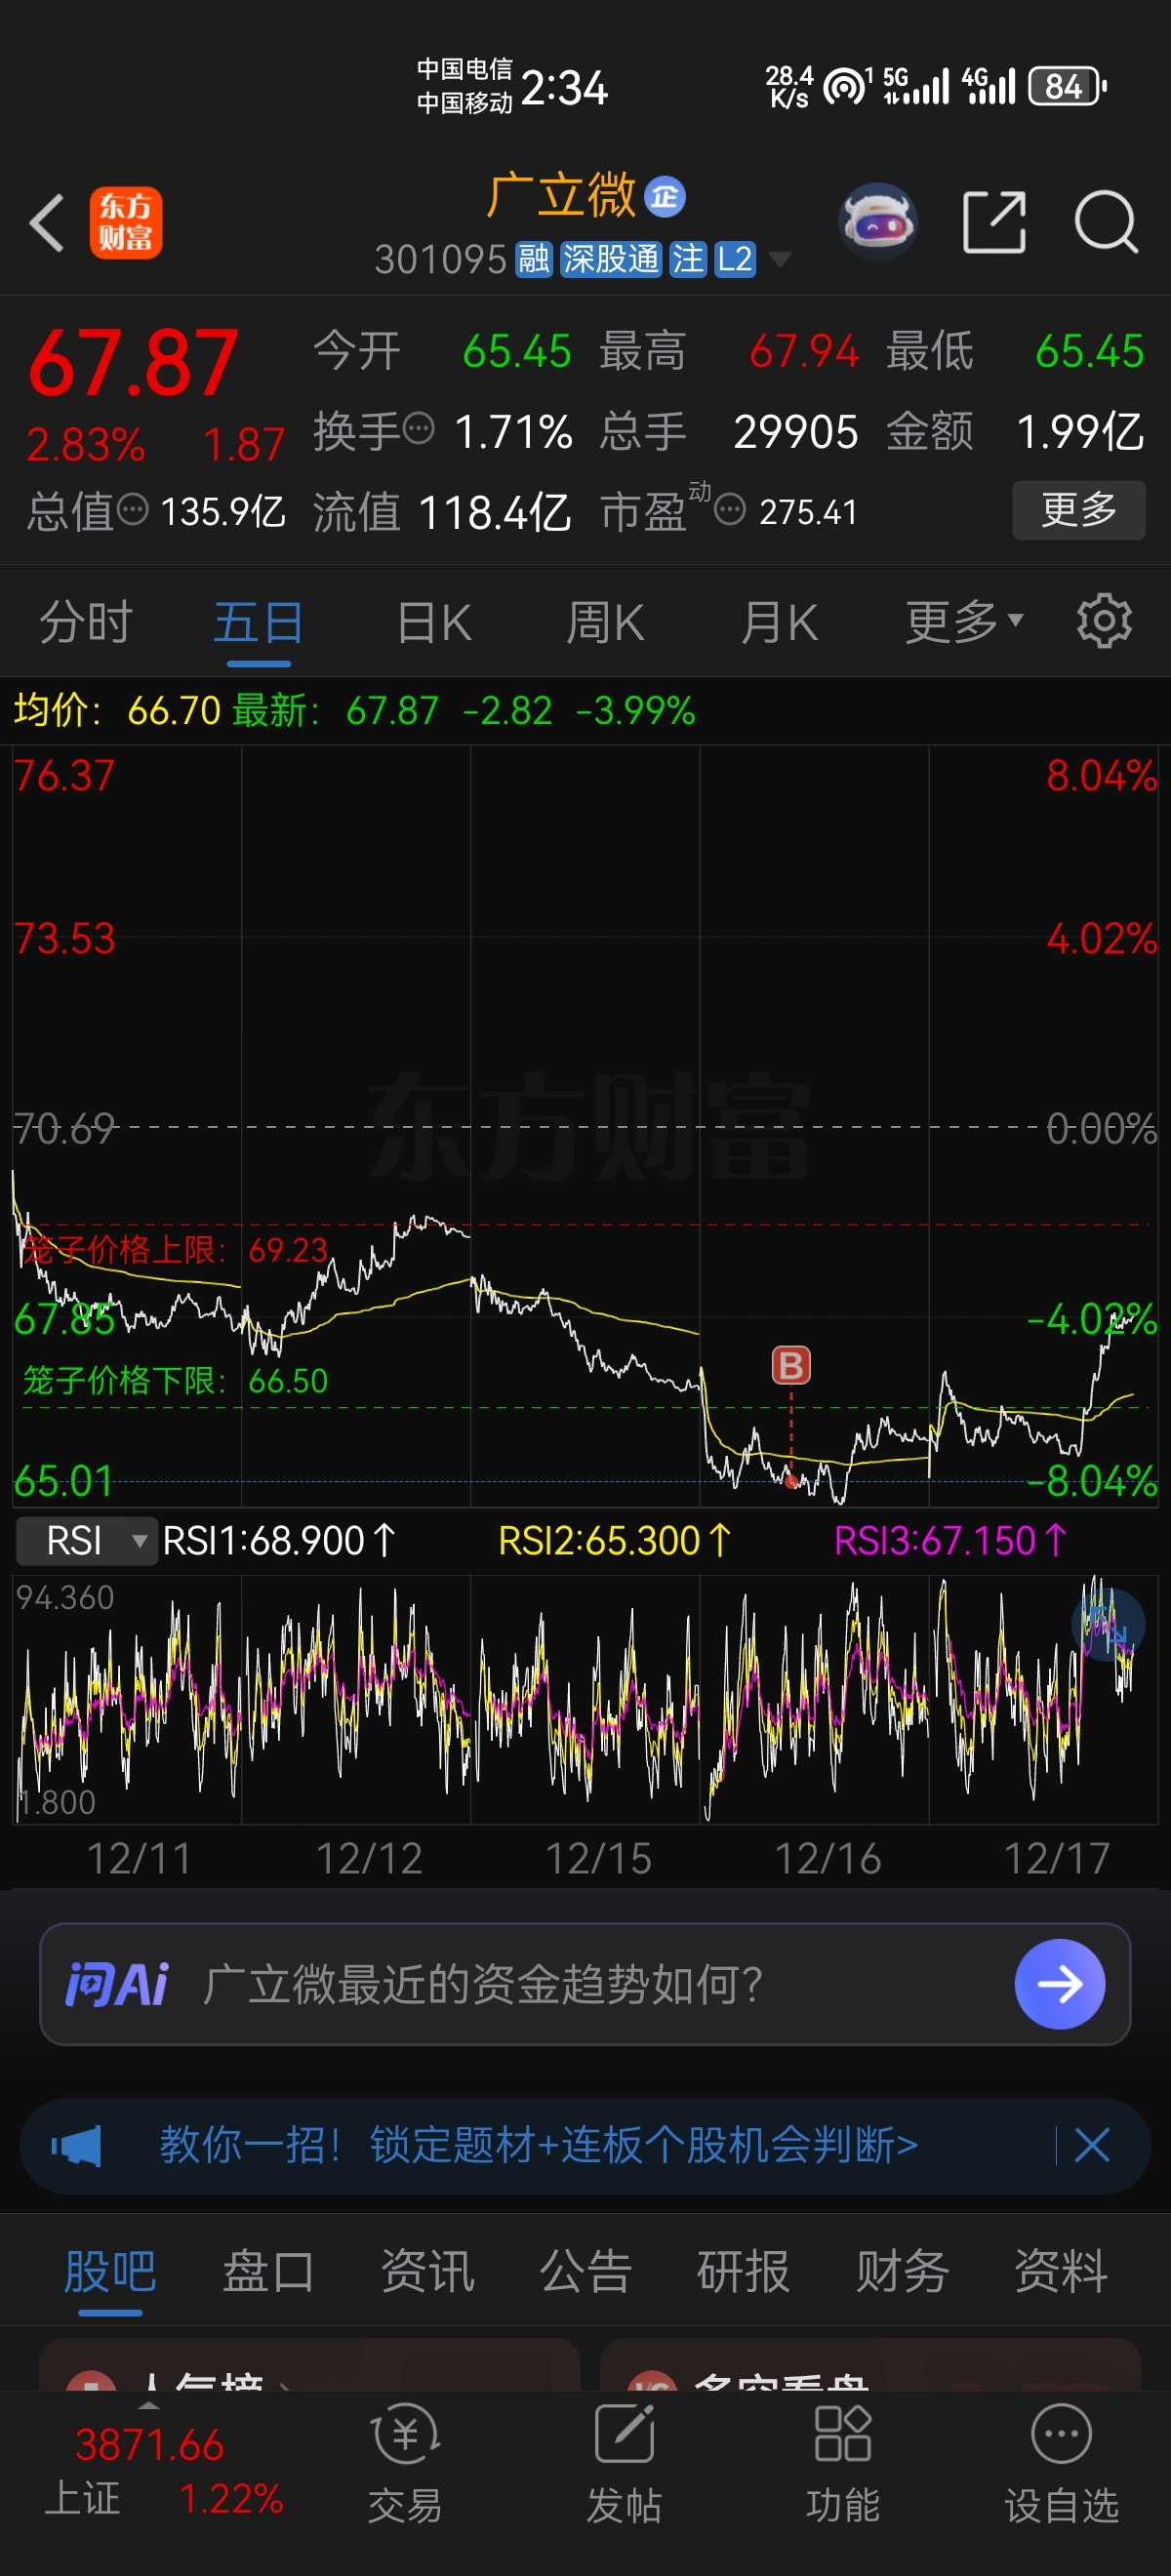This screenshot has width=1171, height=2576.
Task: Tap the back arrow icon
Action: point(47,222)
